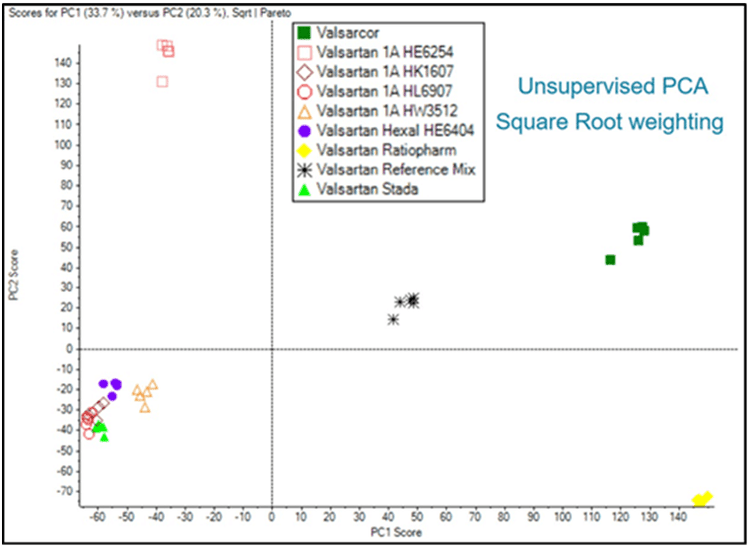Image resolution: width=750 pixels, height=547 pixels.
Task: Click the '50' tick on the PC1 axis
Action: tap(417, 517)
